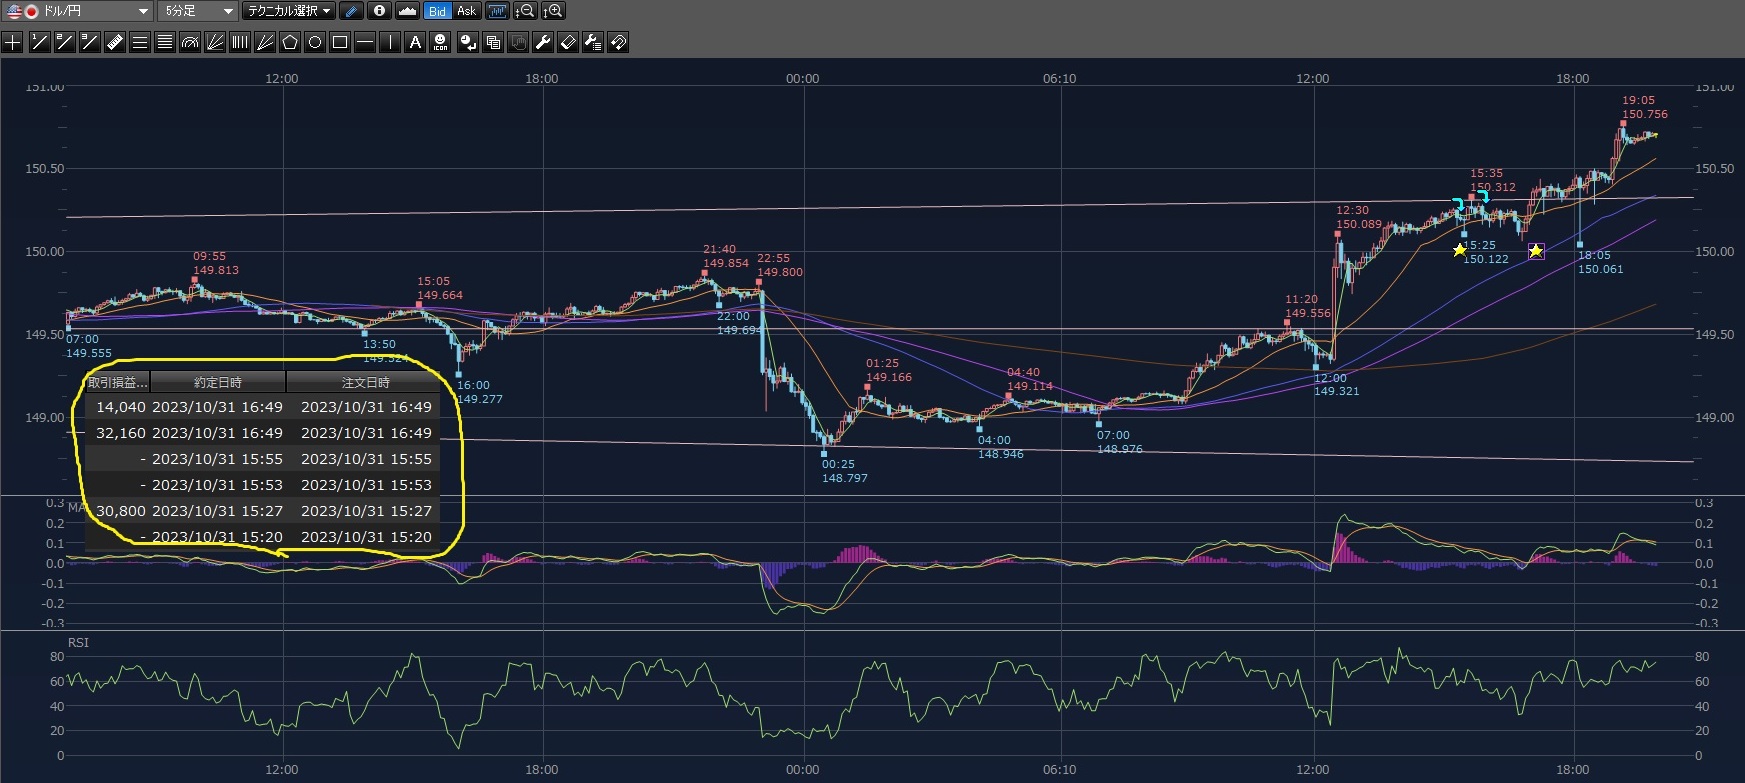The image size is (1745, 783).
Task: Open the ドル/円 currency pair dropdown
Action: [x=78, y=11]
